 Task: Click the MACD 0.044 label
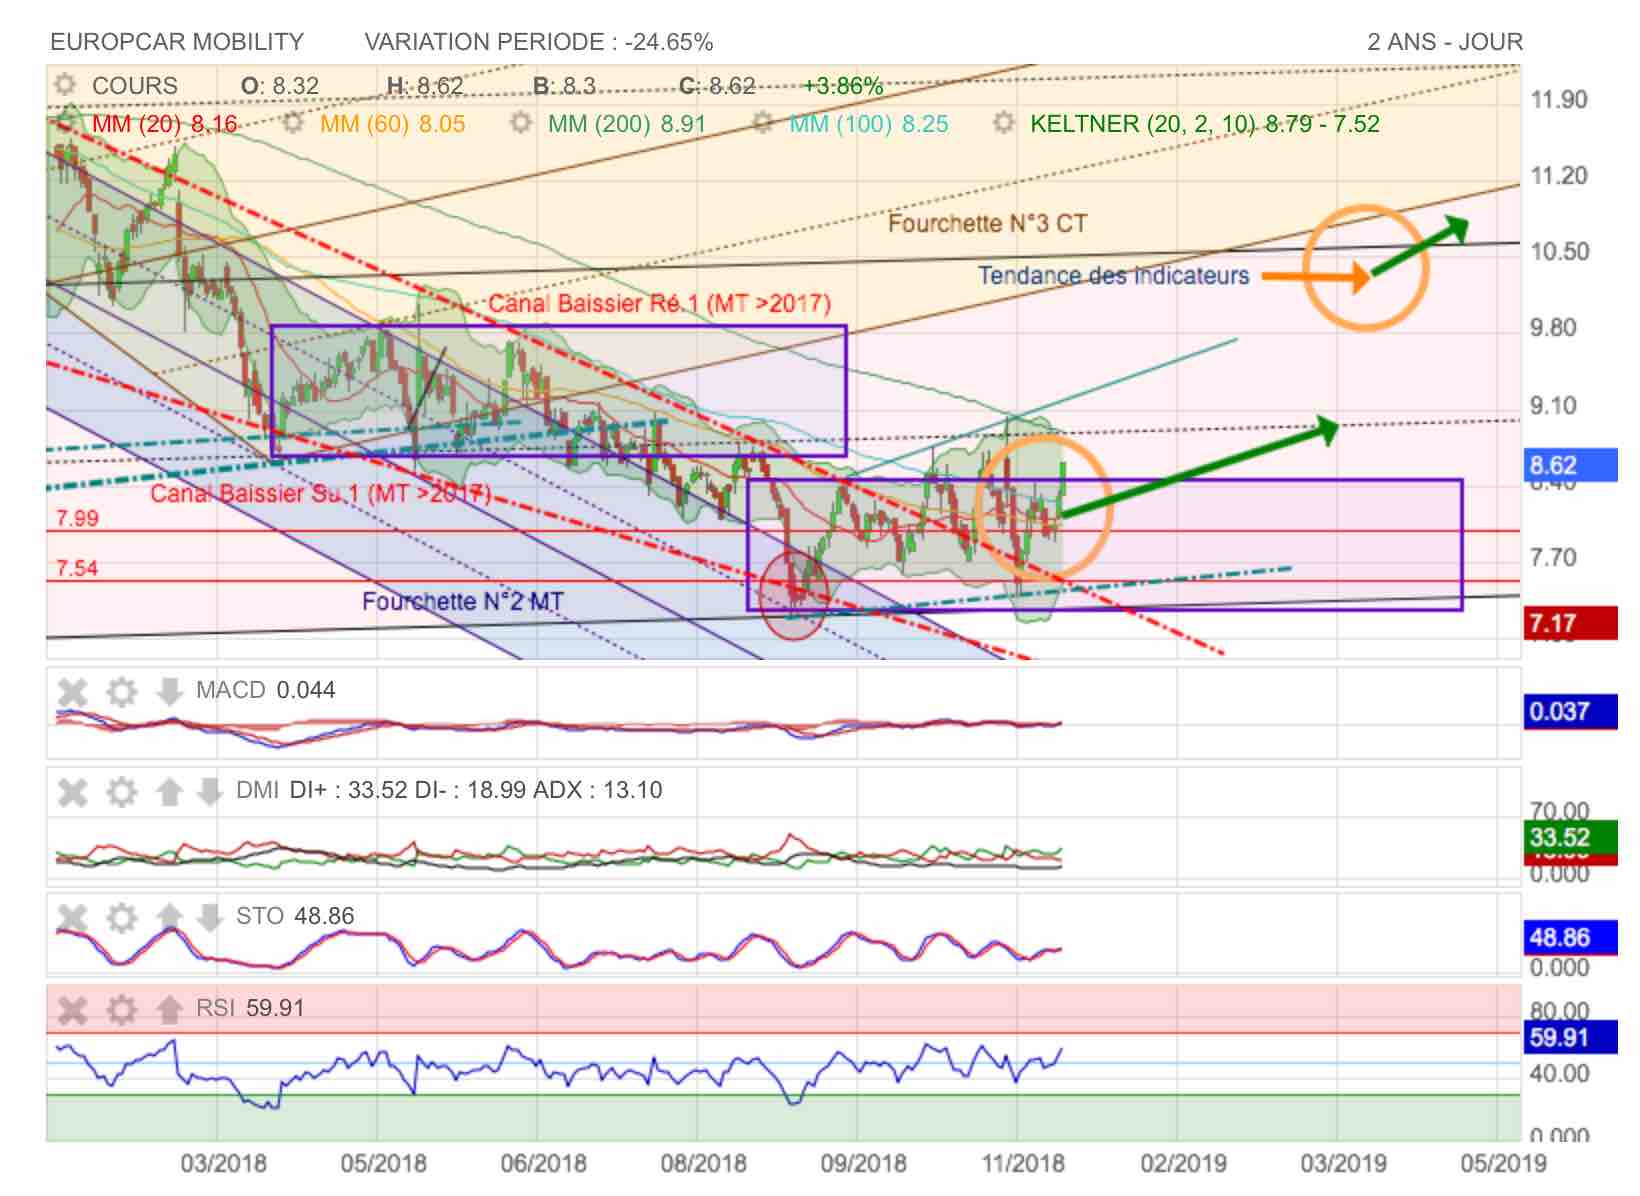266,690
